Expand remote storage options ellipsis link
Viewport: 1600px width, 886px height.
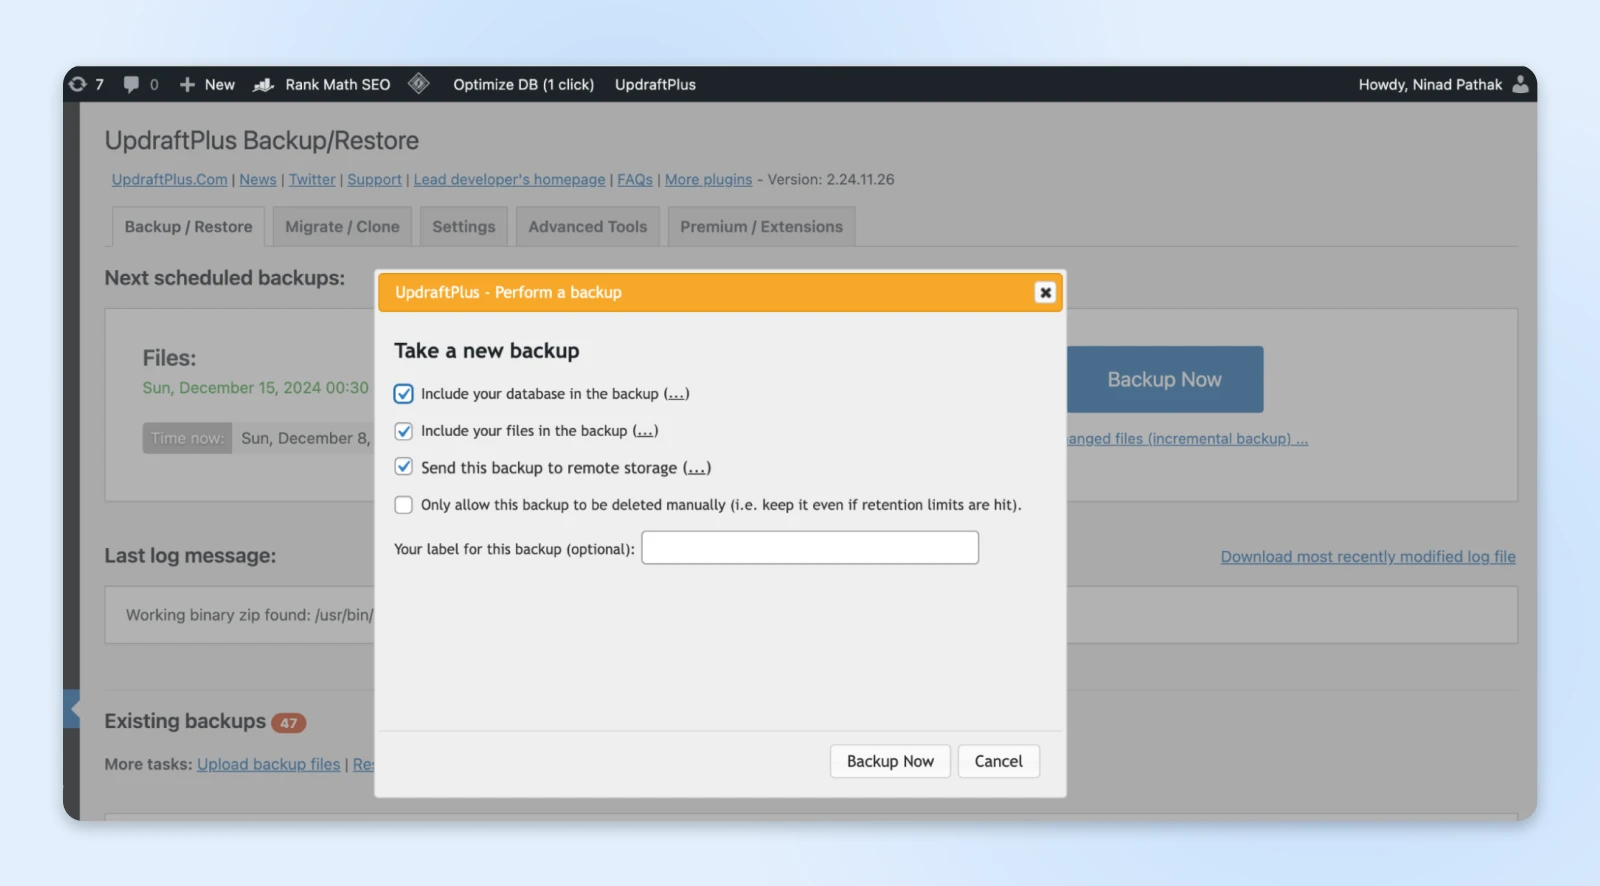coord(697,468)
